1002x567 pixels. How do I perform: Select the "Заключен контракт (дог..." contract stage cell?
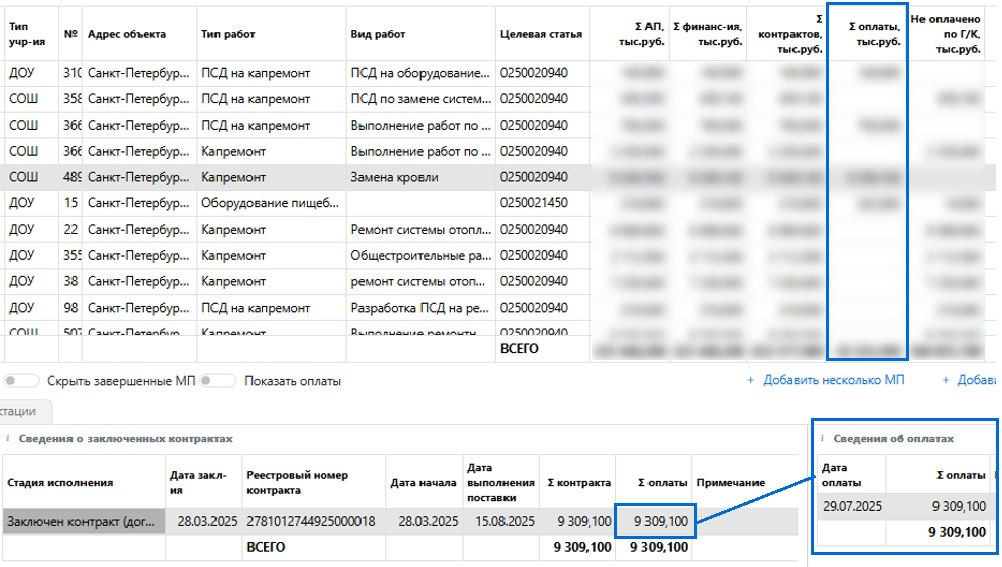tap(82, 521)
